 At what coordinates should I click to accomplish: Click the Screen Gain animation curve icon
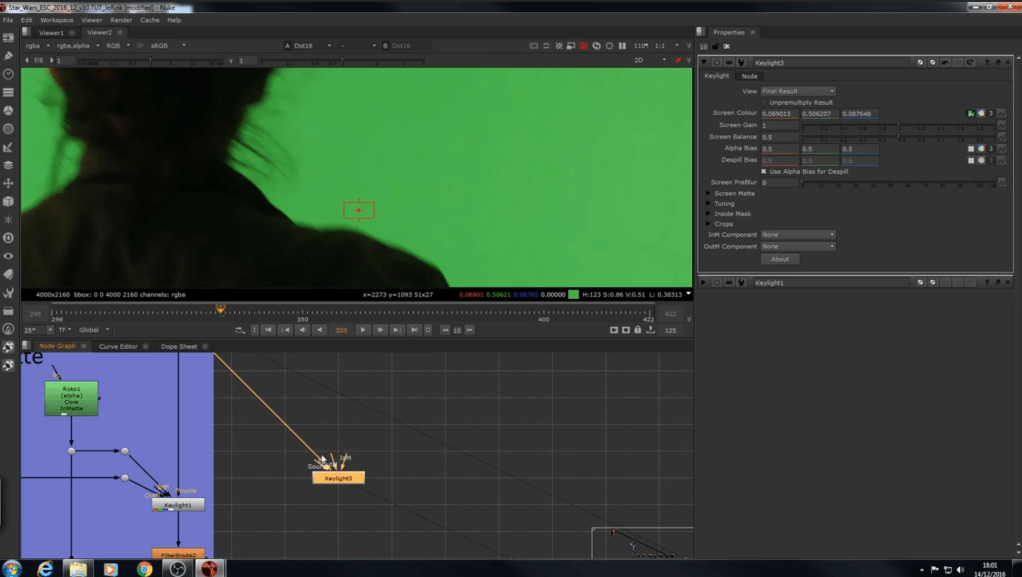[1002, 125]
